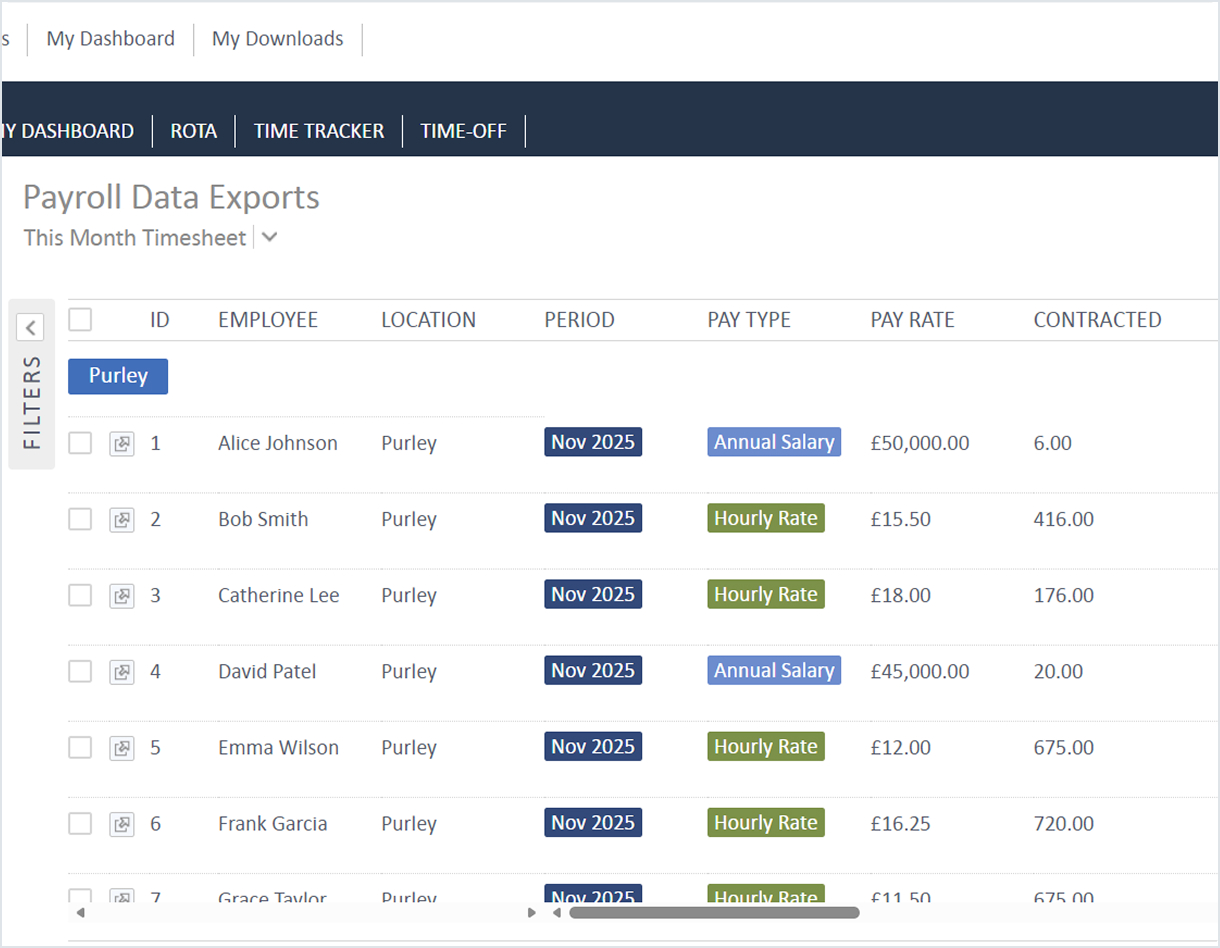Open David Patel's row detail icon

[x=121, y=671]
